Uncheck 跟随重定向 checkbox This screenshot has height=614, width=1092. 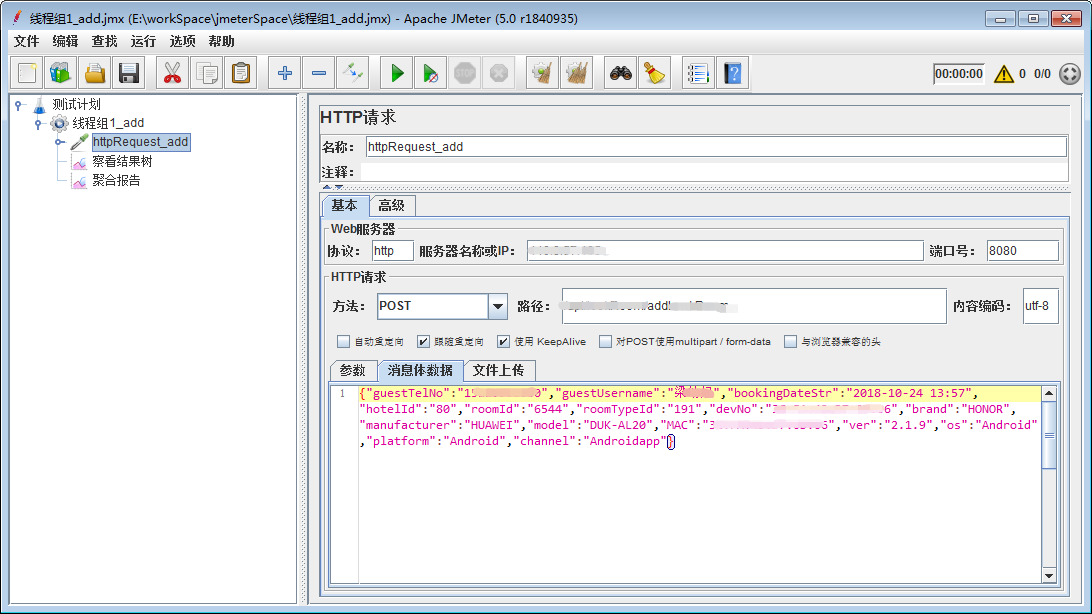pyautogui.click(x=423, y=342)
